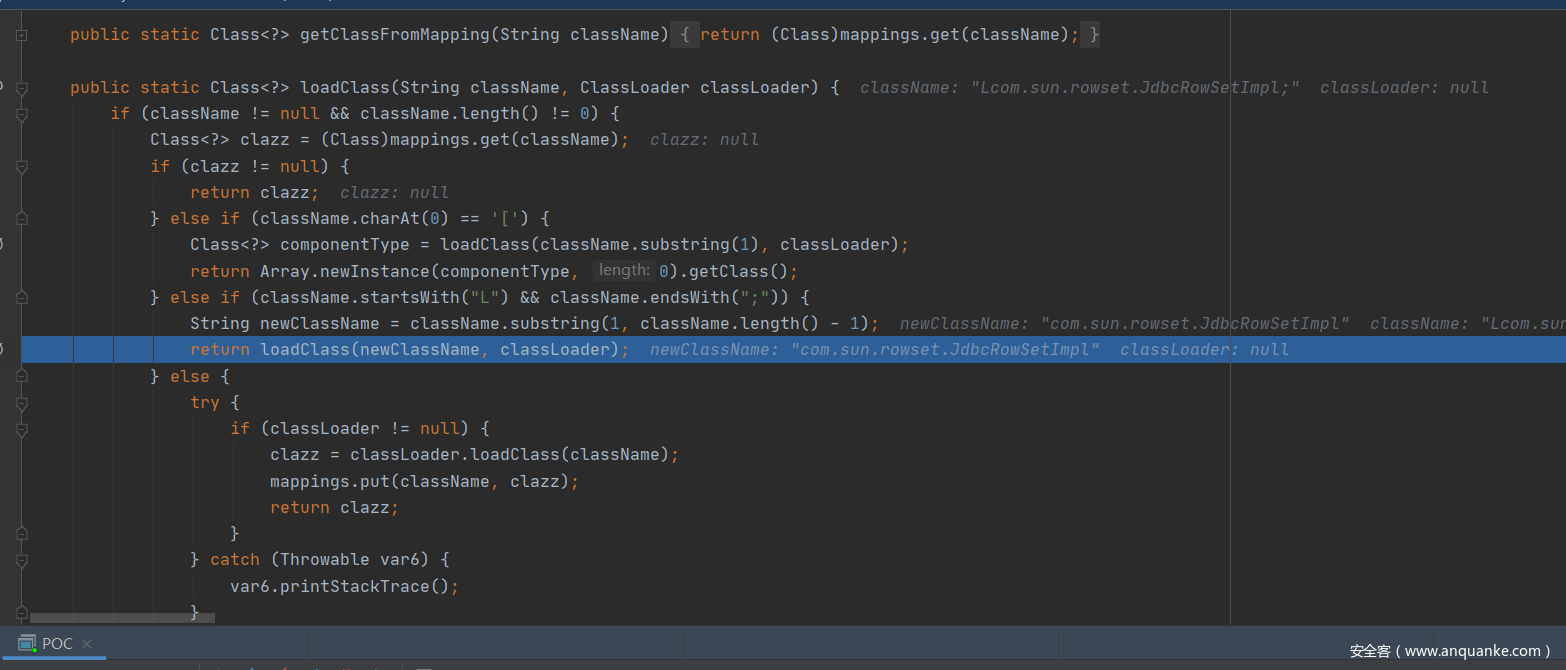
Task: Click the fold marker next to '} else {'
Action: coord(21,377)
